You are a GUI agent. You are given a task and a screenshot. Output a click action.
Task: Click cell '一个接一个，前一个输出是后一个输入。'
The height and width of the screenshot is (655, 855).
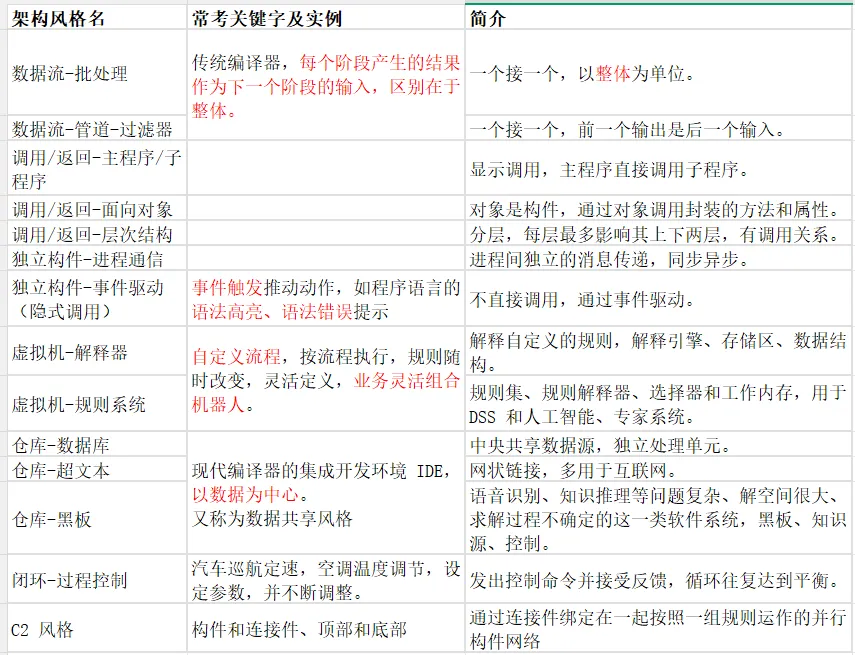pos(658,128)
